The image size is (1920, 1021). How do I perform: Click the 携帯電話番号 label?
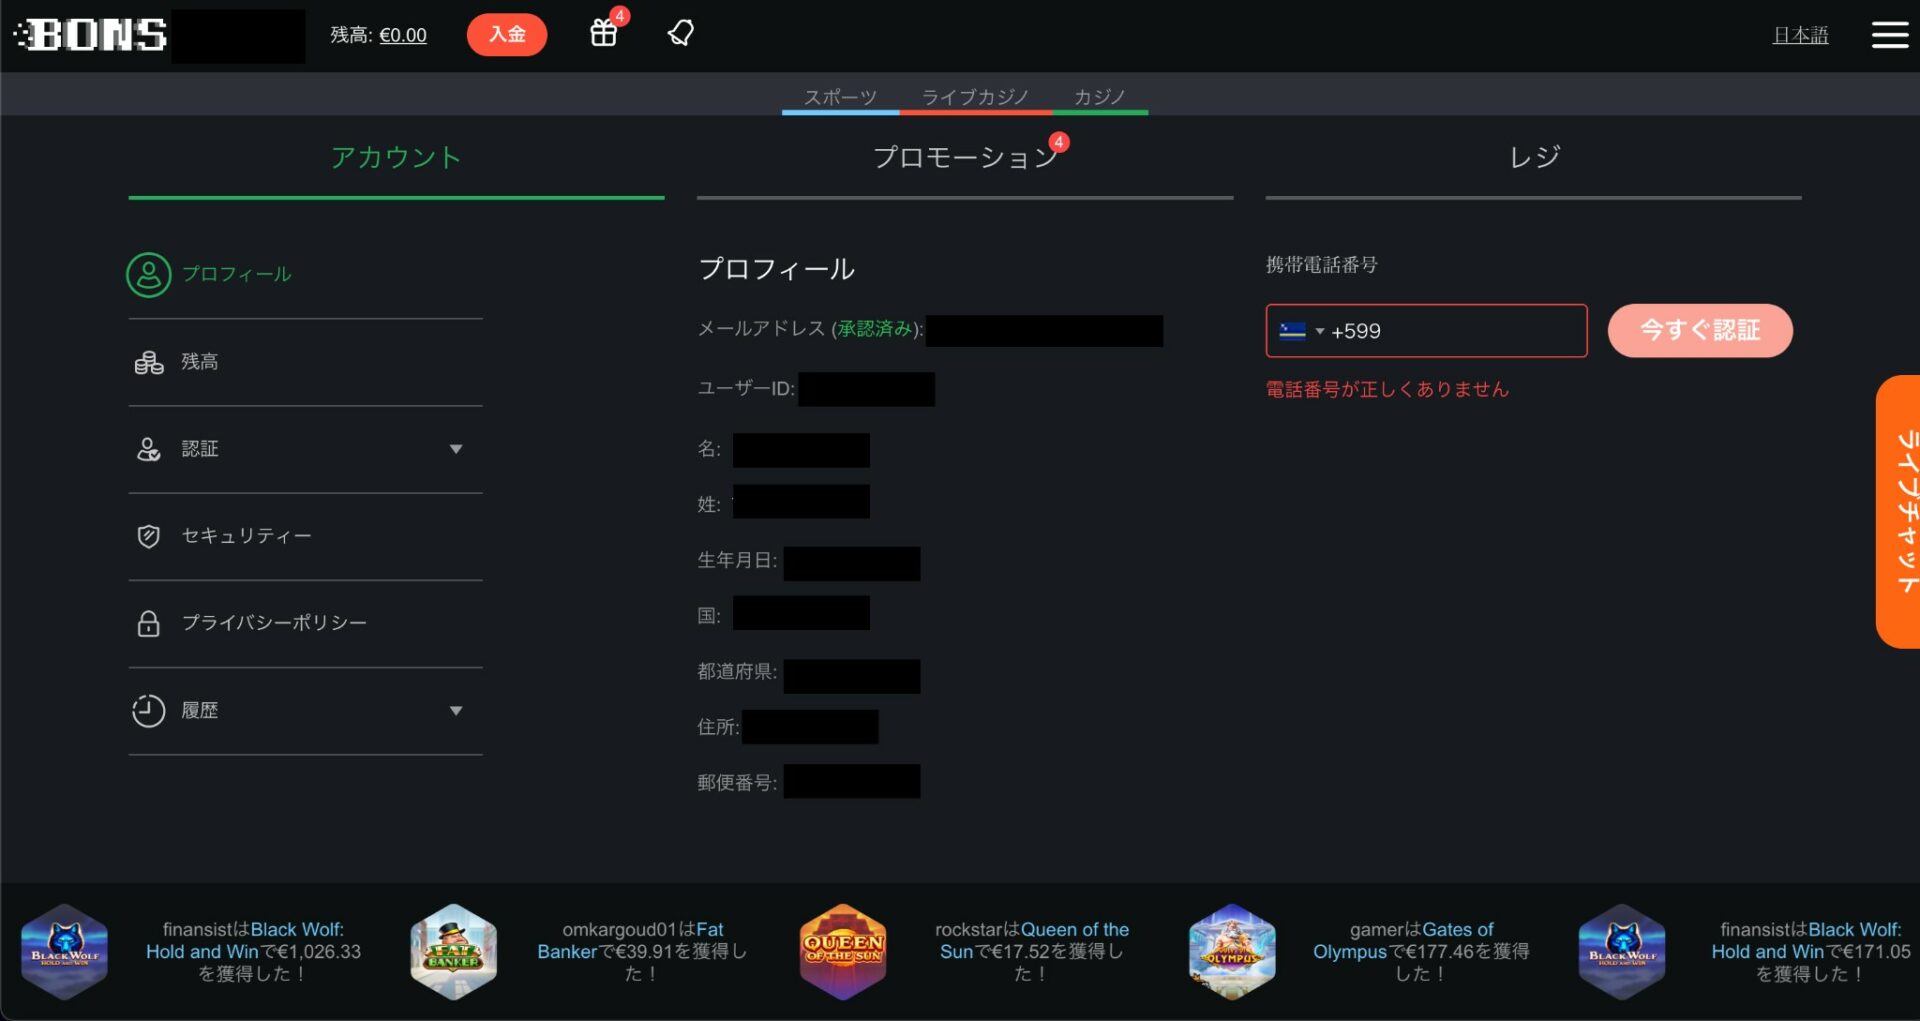[x=1322, y=265]
